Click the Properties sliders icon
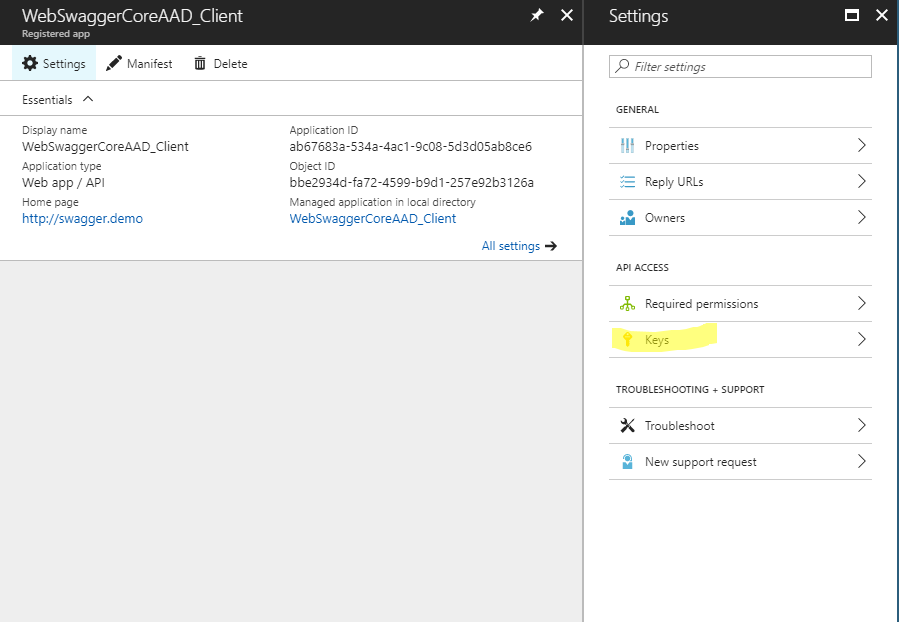 coord(627,146)
